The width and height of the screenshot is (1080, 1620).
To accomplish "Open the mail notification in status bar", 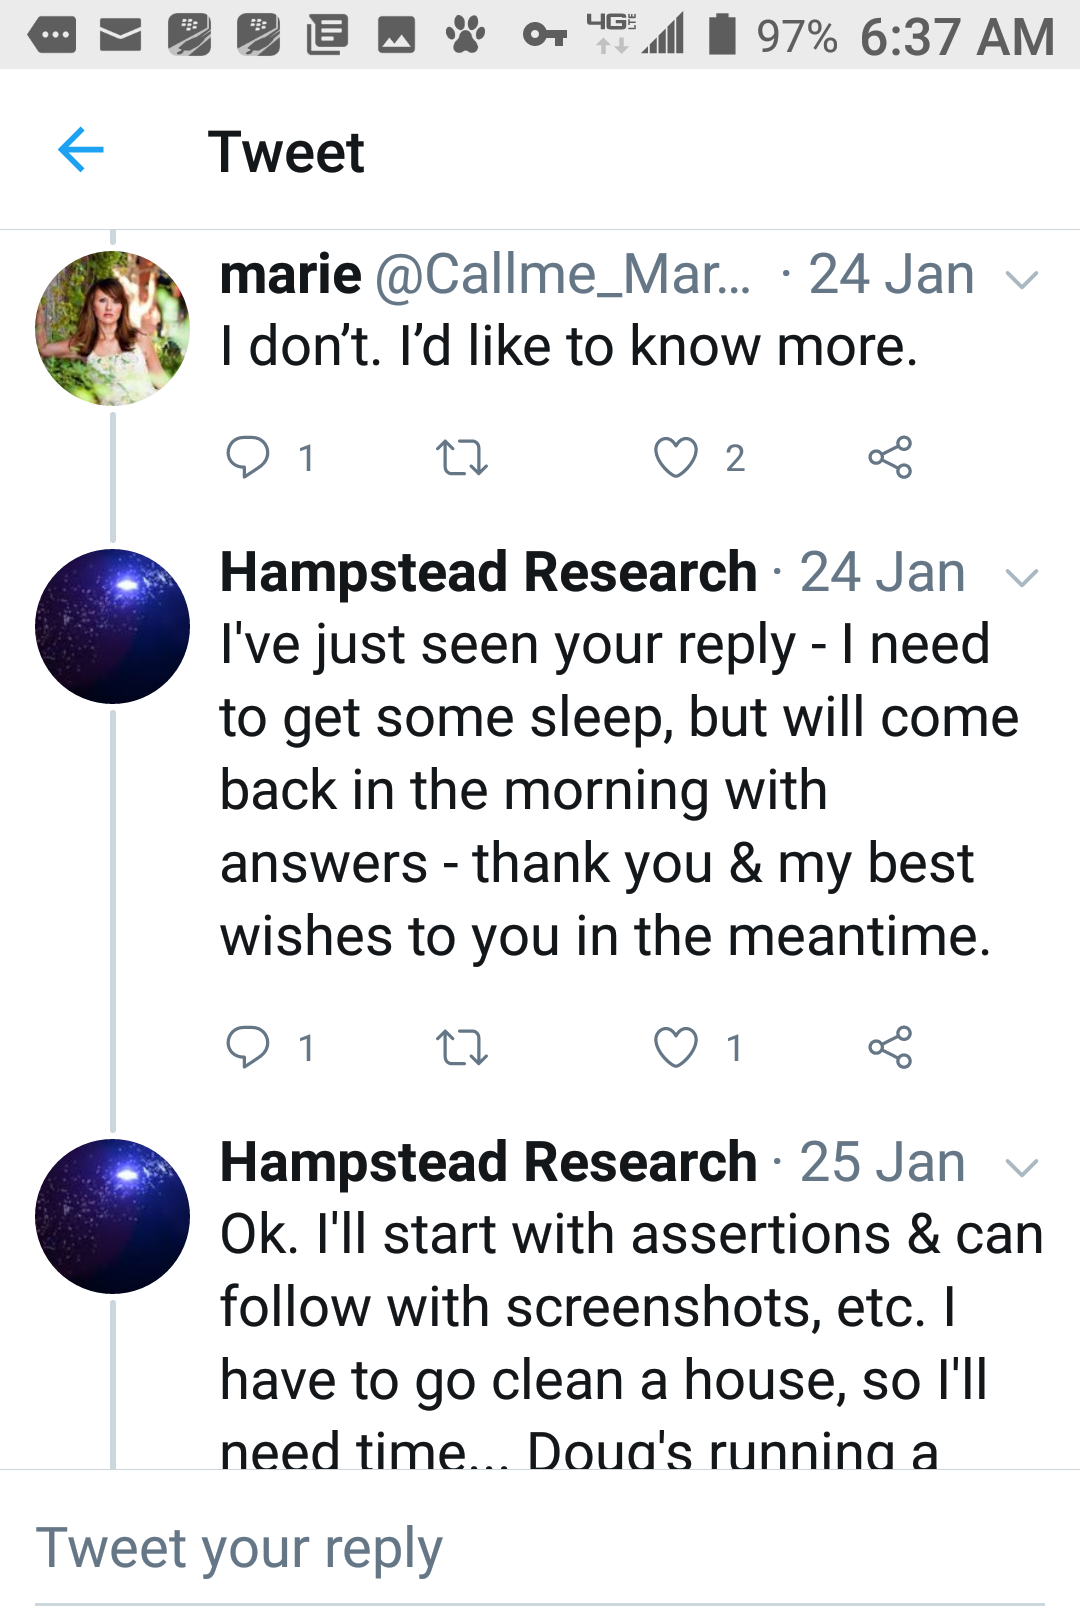I will 120,37.
